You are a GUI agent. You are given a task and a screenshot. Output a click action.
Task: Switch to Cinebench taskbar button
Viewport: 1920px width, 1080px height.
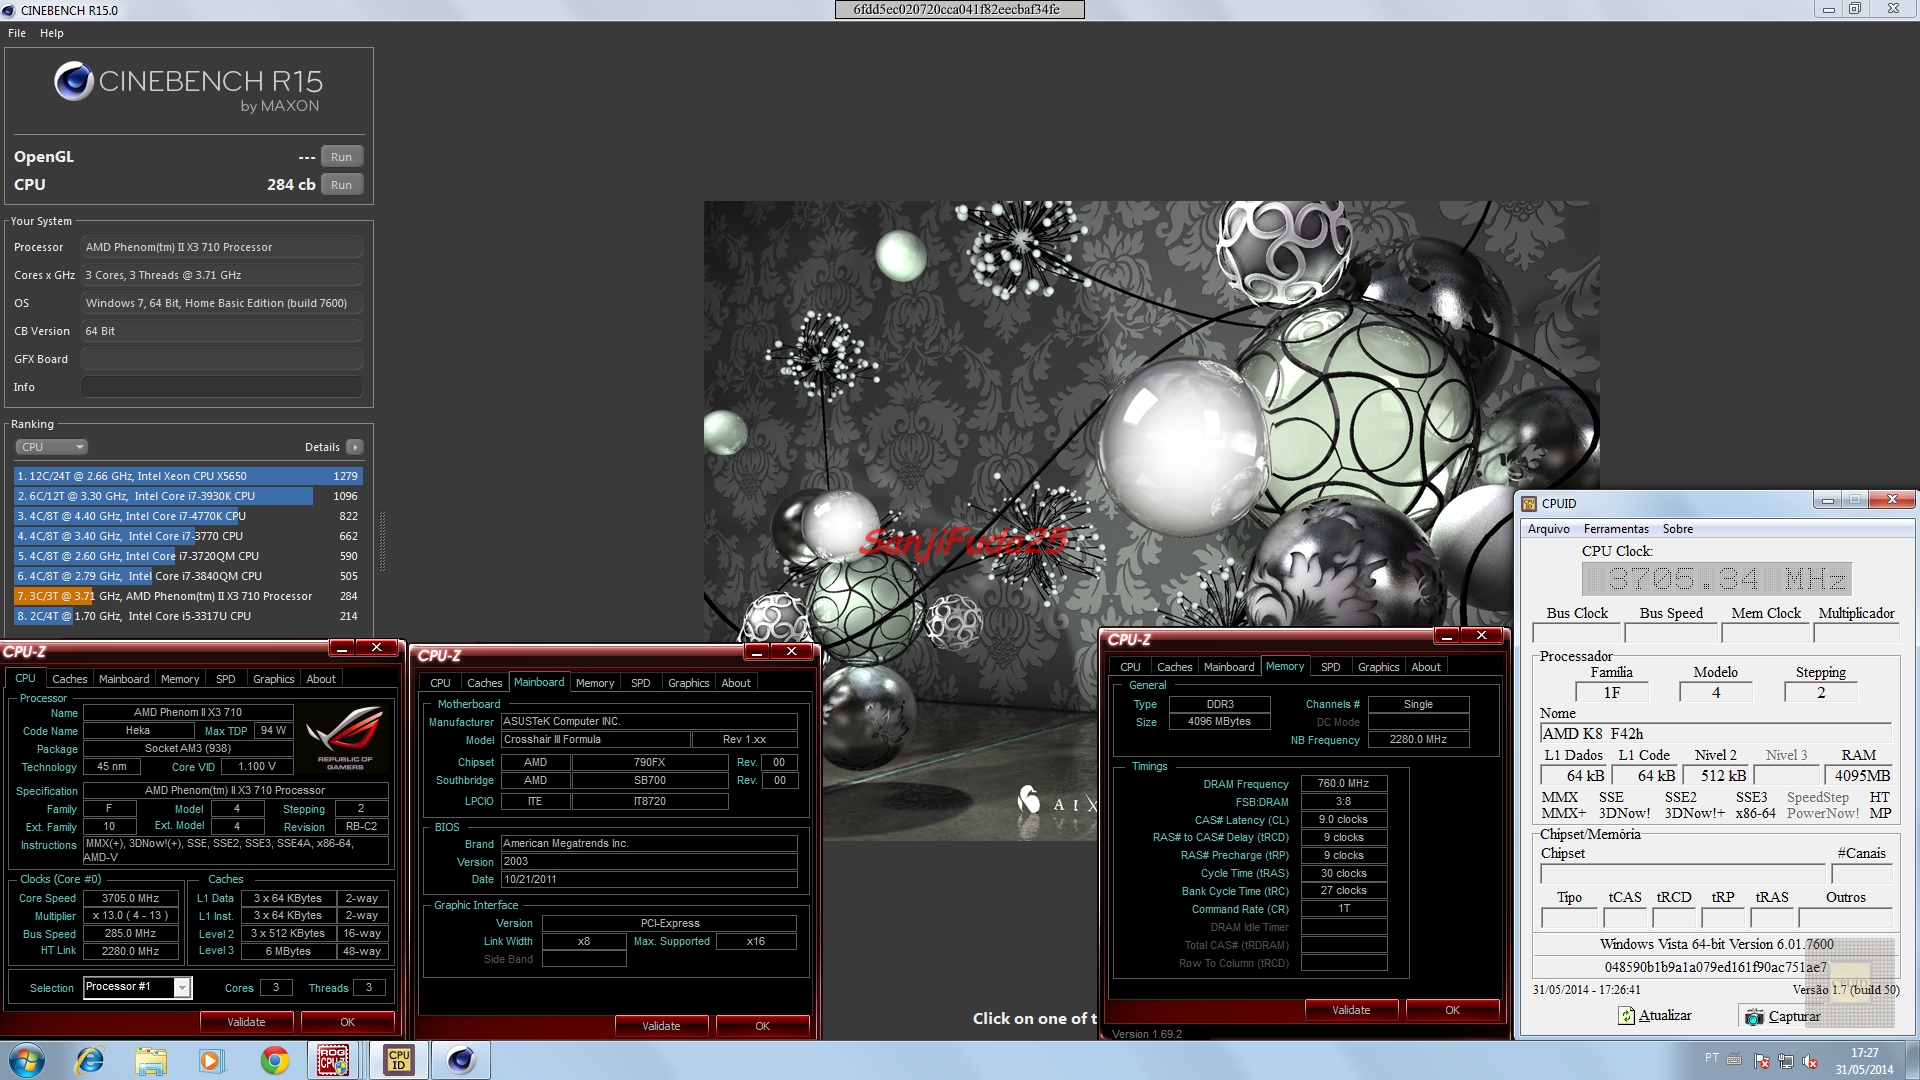click(x=461, y=1060)
